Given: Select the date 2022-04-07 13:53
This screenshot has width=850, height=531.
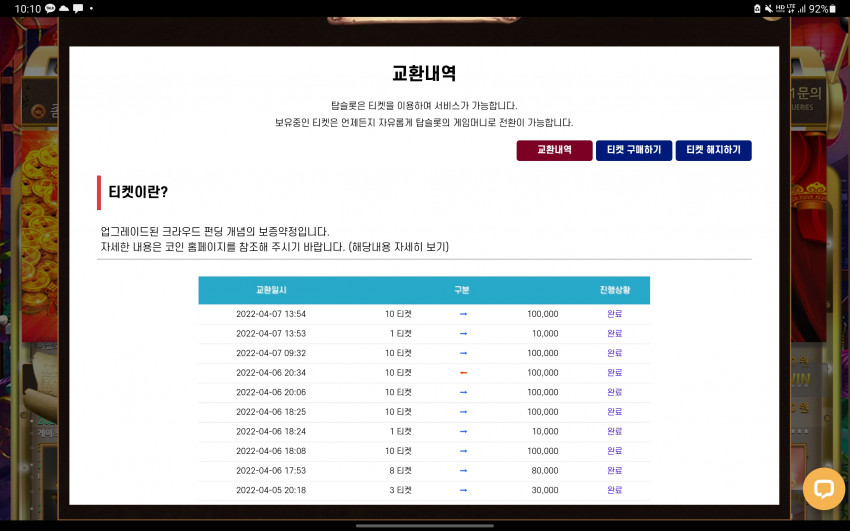Looking at the screenshot, I should [271, 333].
